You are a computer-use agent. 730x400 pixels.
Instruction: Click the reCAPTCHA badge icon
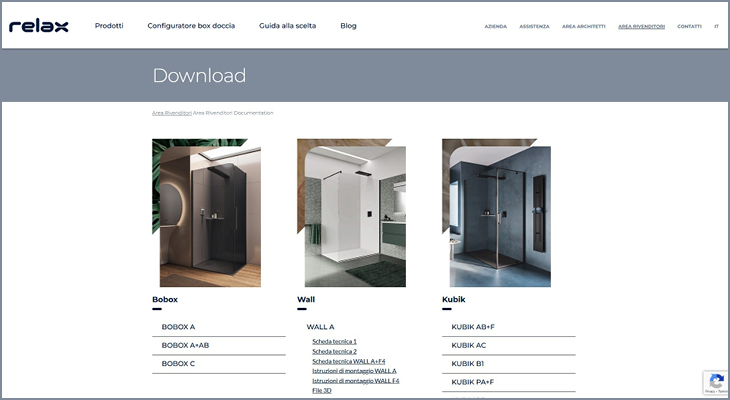(714, 382)
